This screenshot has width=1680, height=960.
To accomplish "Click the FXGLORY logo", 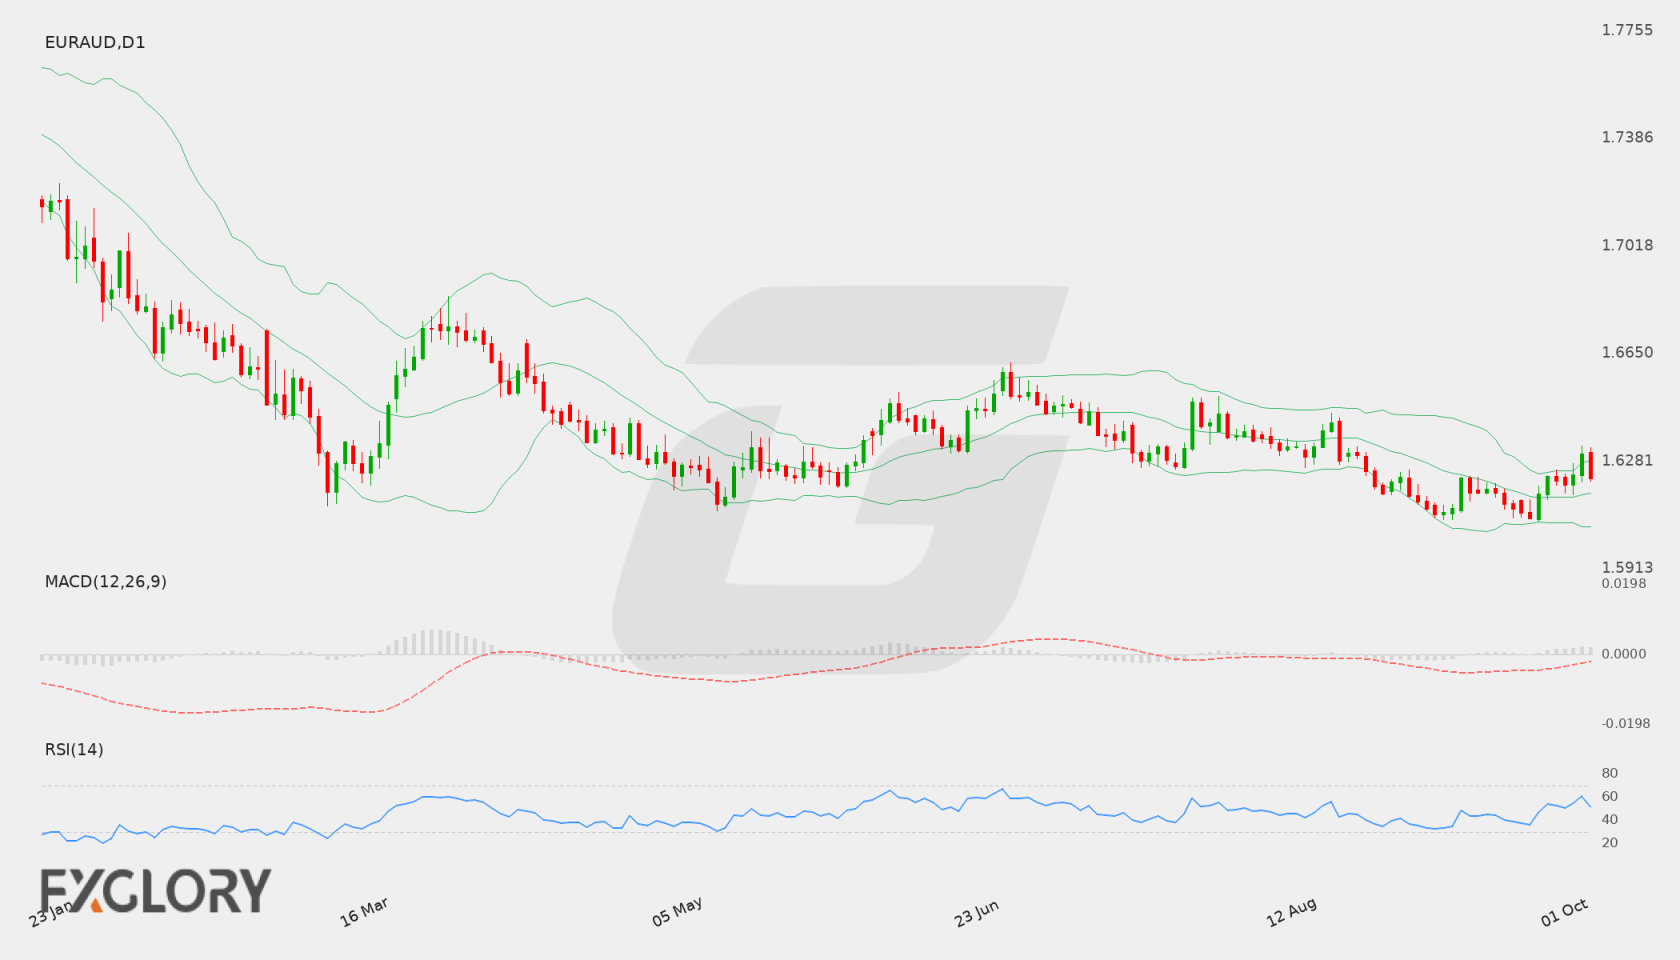I will 156,890.
